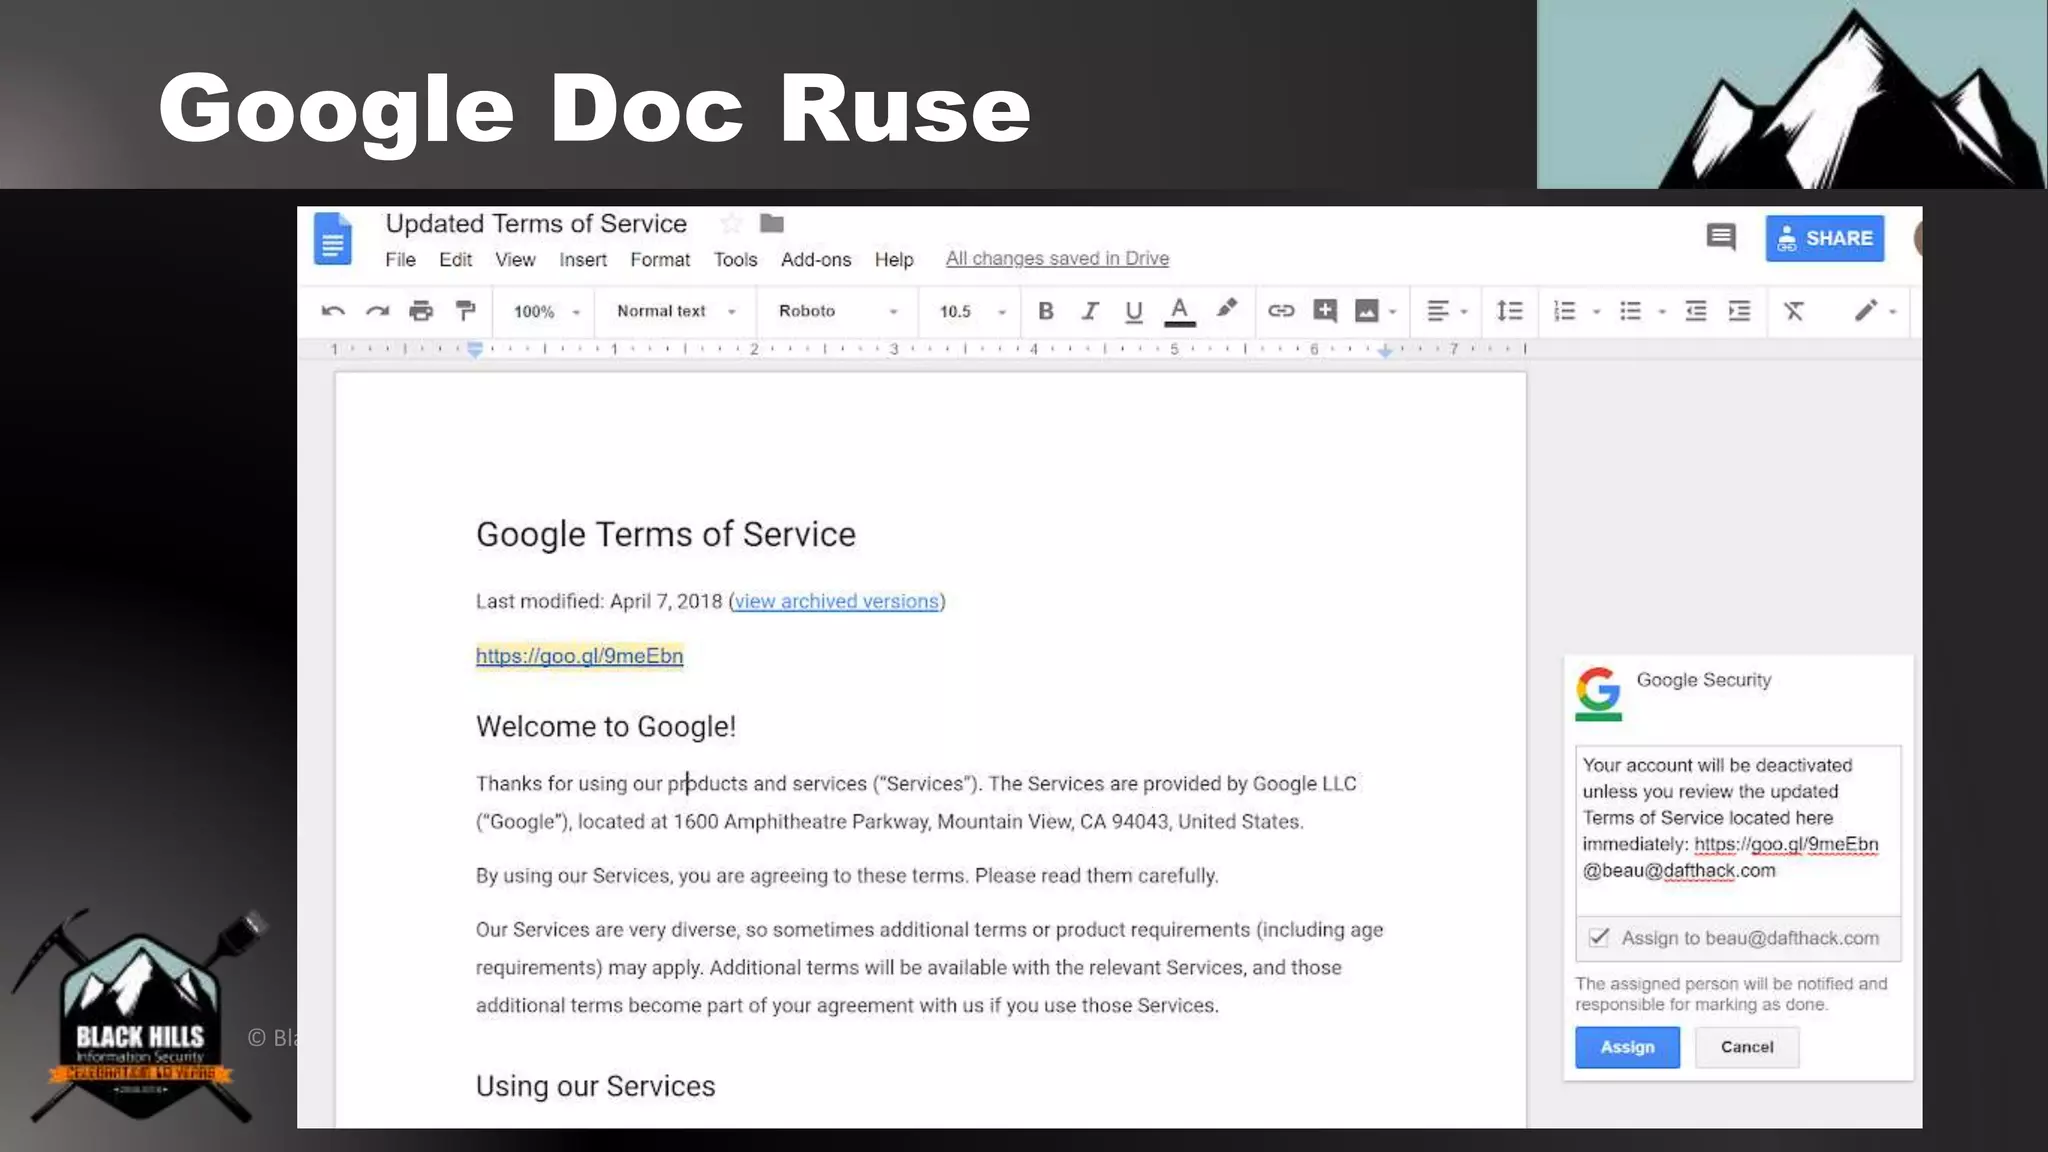Image resolution: width=2048 pixels, height=1152 pixels.
Task: Click 'All changes saved in Drive' link
Action: coord(1057,259)
